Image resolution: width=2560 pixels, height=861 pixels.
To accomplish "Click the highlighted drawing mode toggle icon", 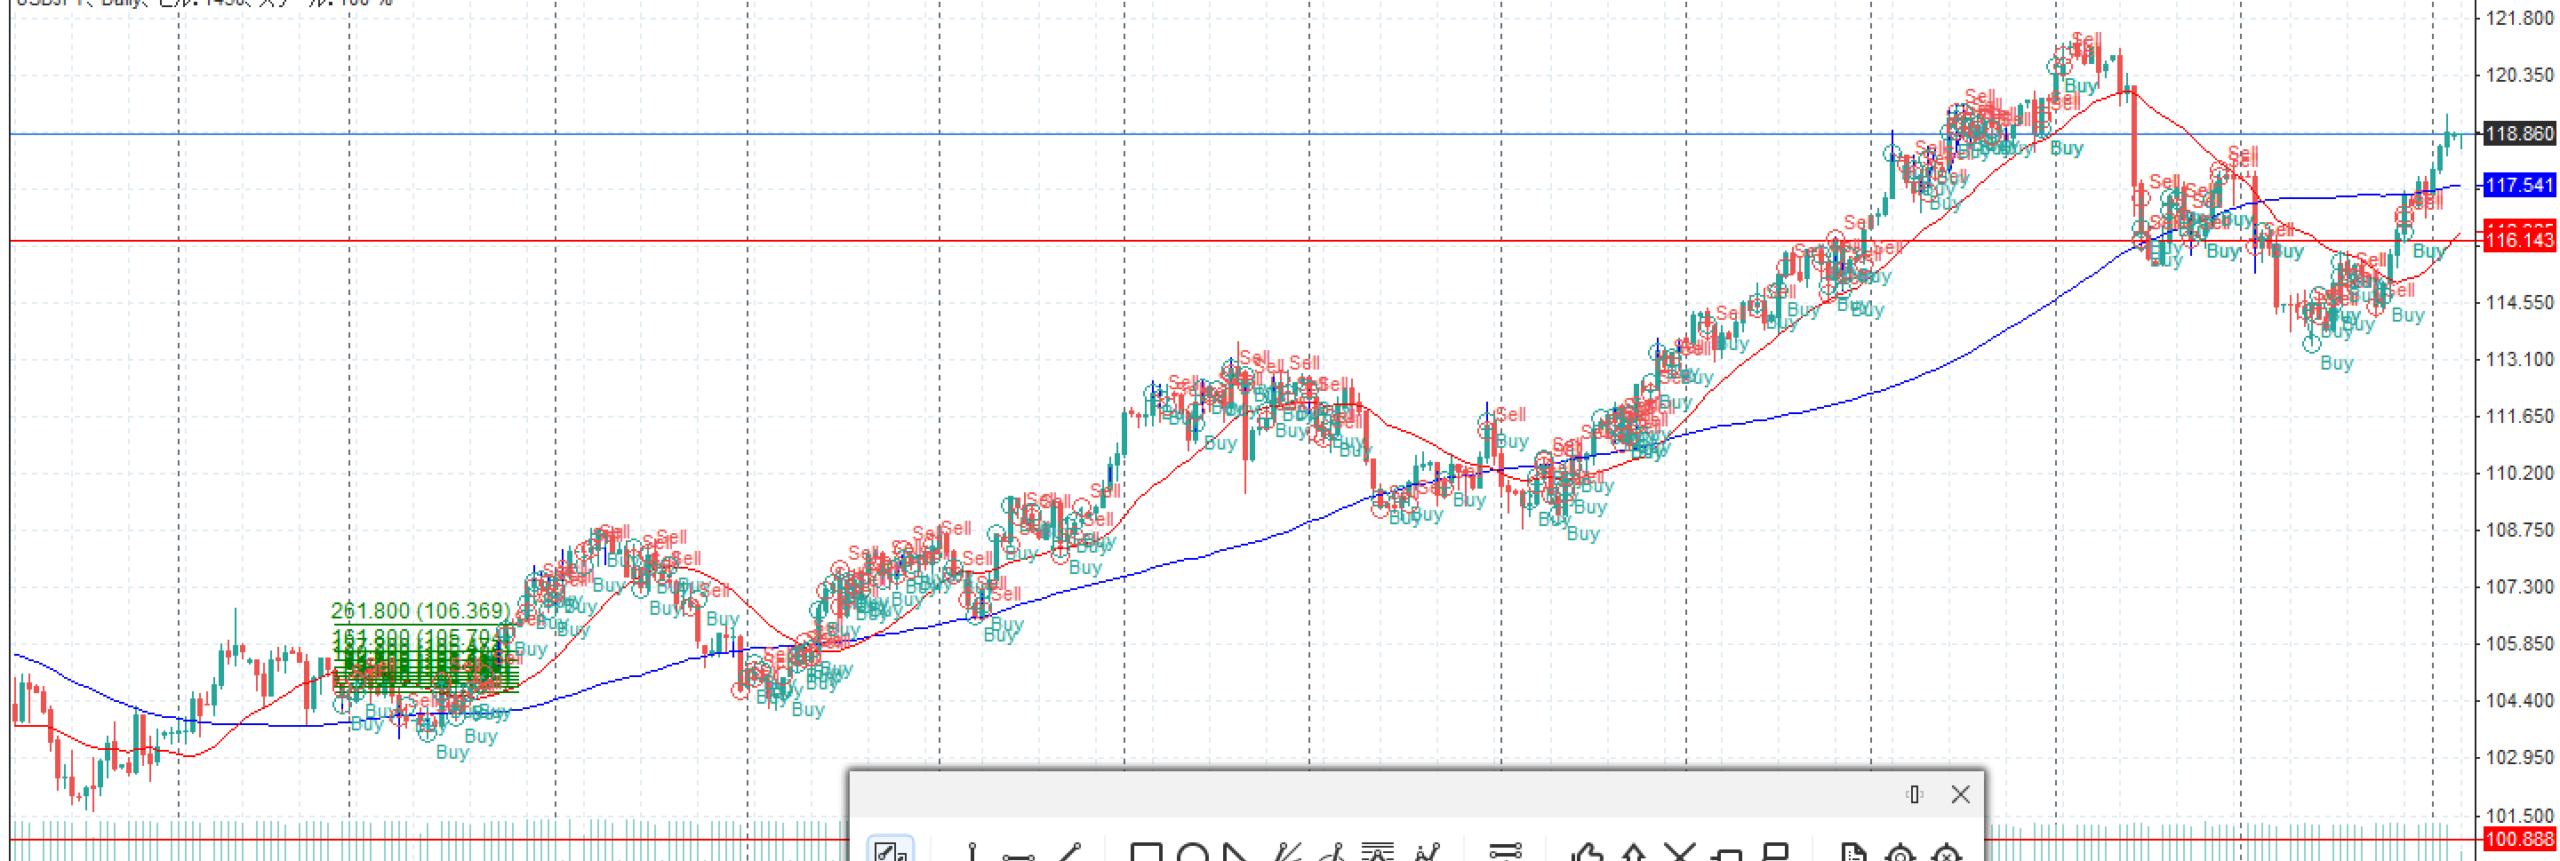I will click(888, 851).
